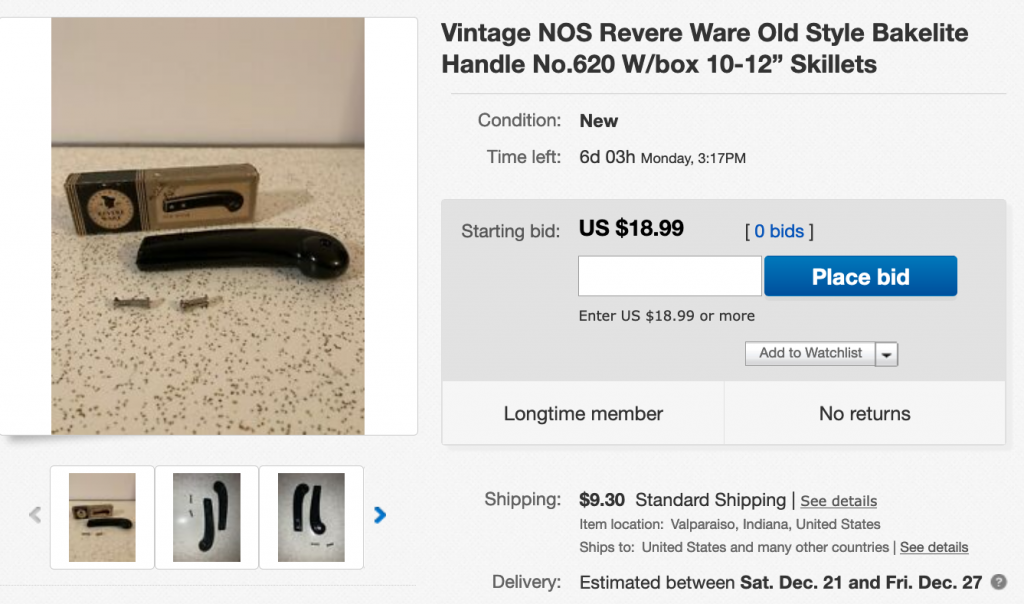
Task: Select first thumbnail with box and handle
Action: pos(103,517)
